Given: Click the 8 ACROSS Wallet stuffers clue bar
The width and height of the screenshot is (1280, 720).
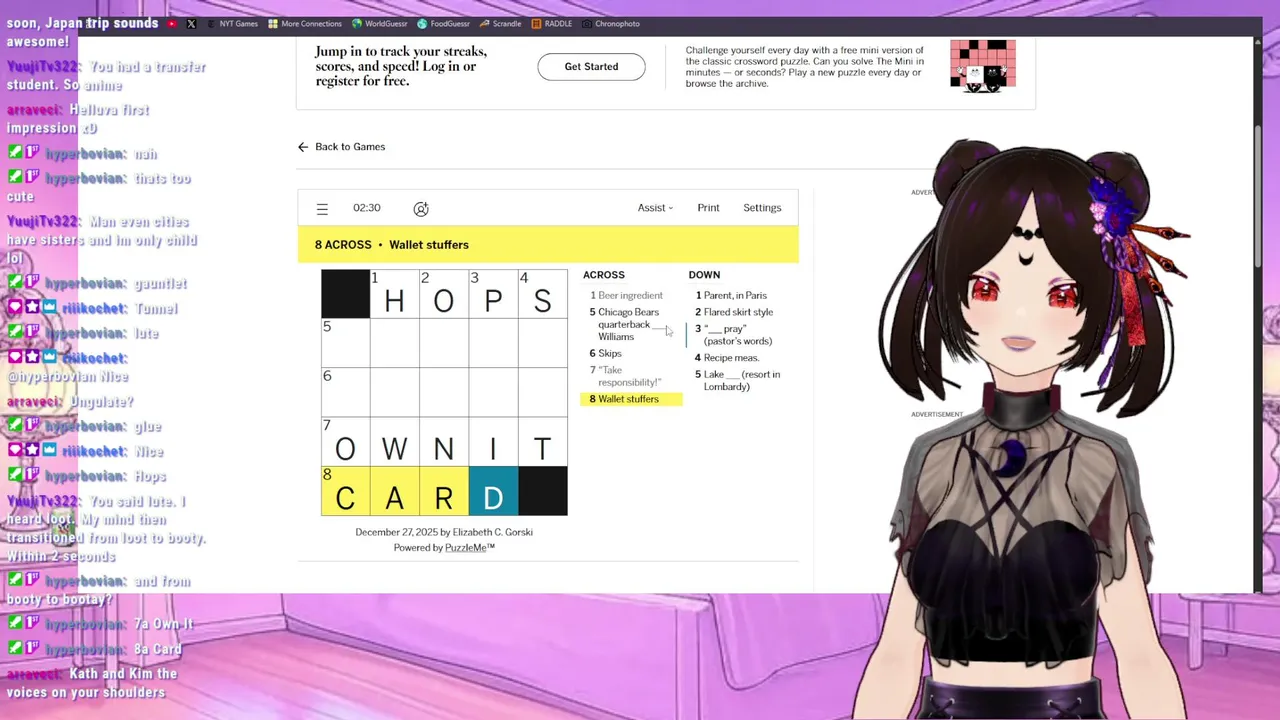Looking at the screenshot, I should (548, 244).
